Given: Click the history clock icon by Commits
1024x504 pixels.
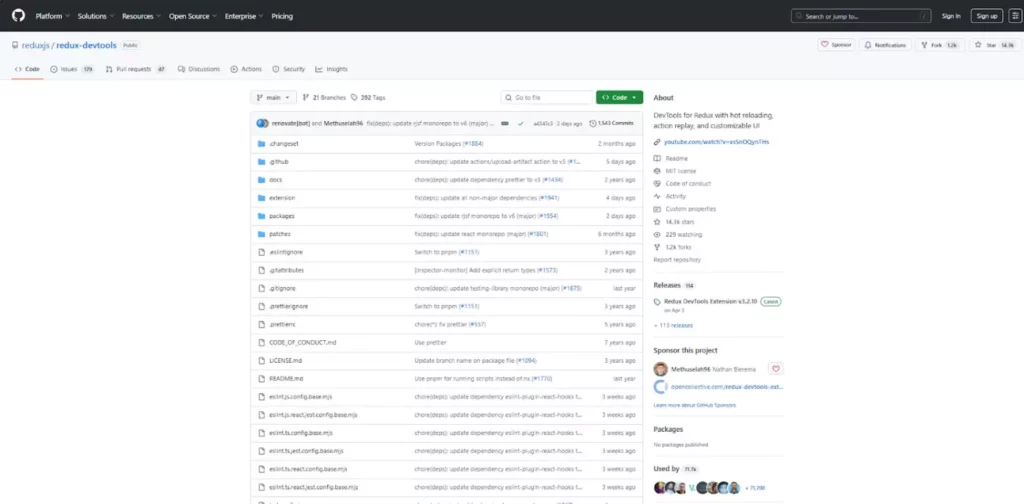Looking at the screenshot, I should point(592,123).
